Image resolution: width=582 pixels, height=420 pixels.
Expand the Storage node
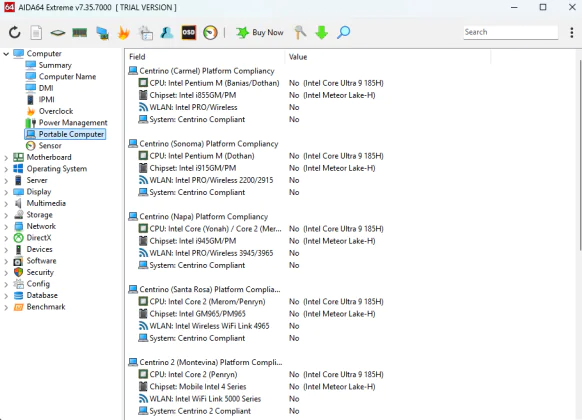(x=6, y=215)
